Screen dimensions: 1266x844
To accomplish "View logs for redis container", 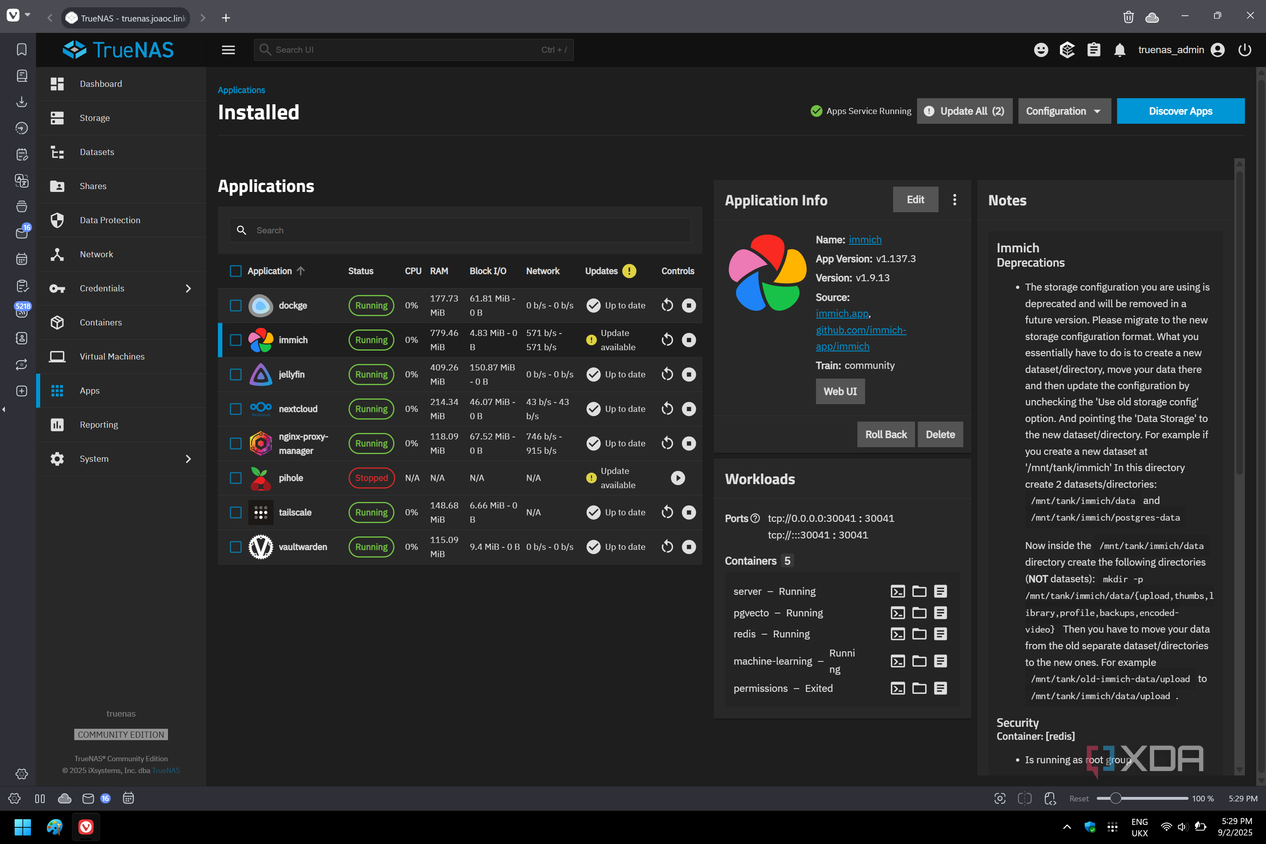I will [x=940, y=634].
